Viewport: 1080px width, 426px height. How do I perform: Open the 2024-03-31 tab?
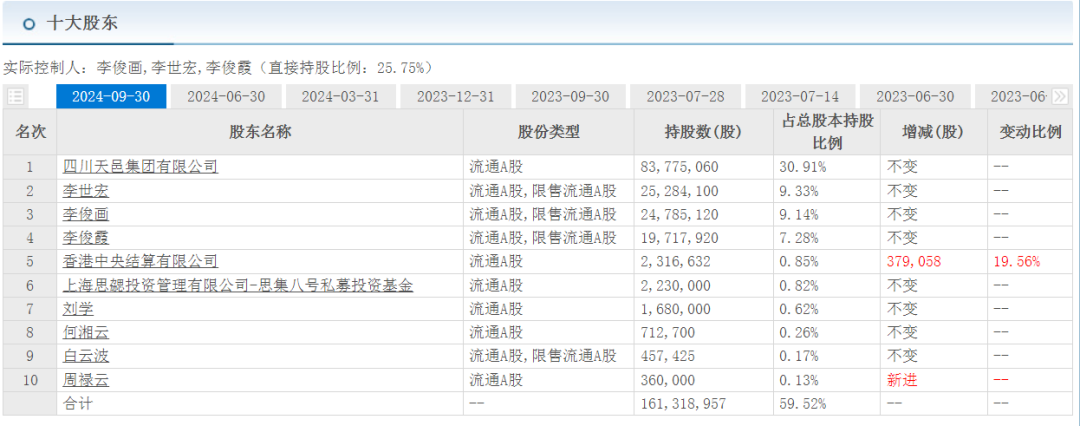[340, 97]
